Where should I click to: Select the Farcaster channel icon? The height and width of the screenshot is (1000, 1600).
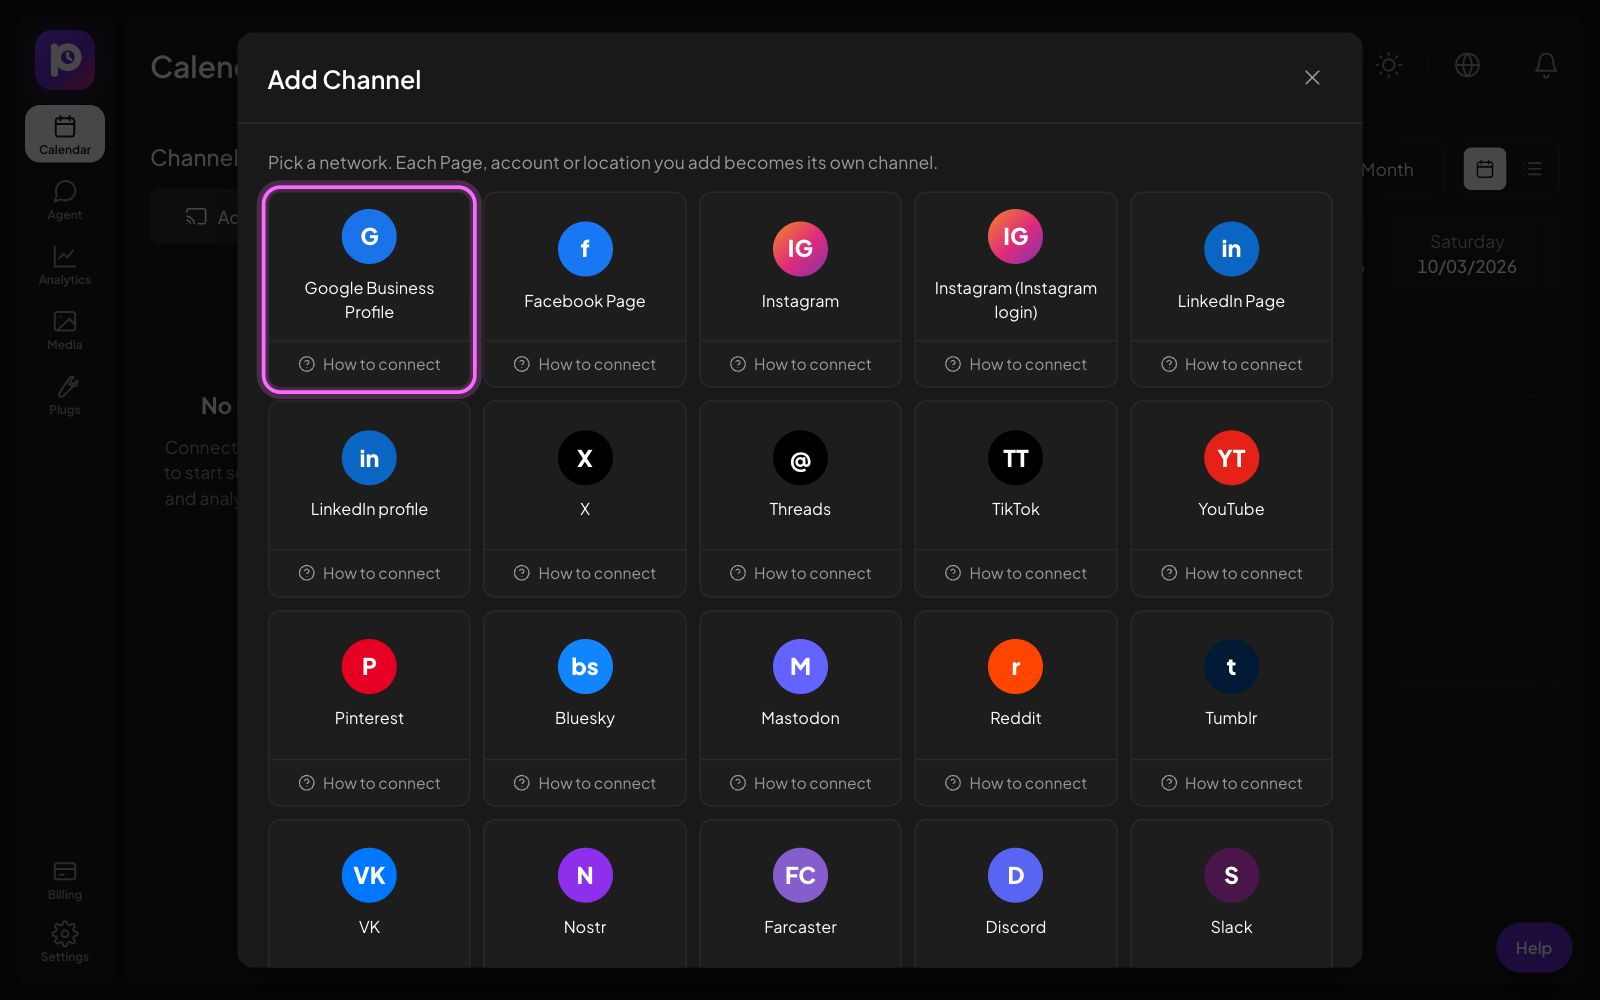click(x=800, y=876)
